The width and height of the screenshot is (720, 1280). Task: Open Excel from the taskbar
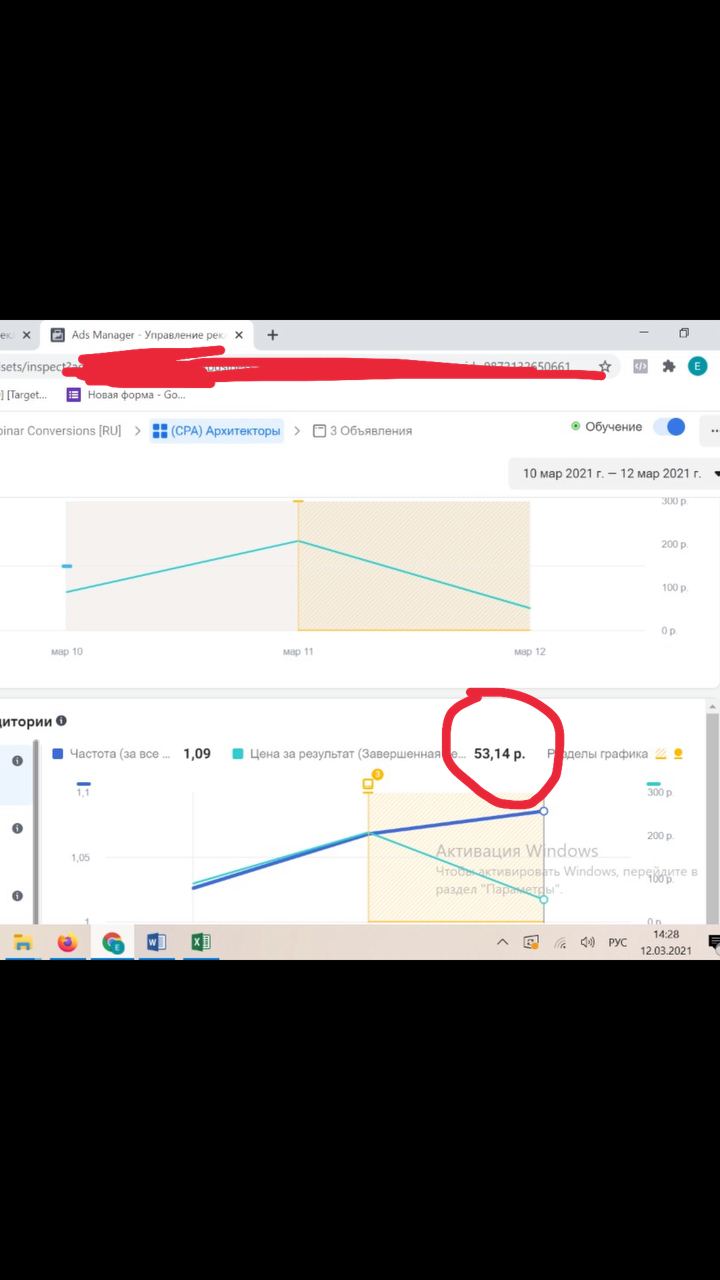pyautogui.click(x=200, y=942)
